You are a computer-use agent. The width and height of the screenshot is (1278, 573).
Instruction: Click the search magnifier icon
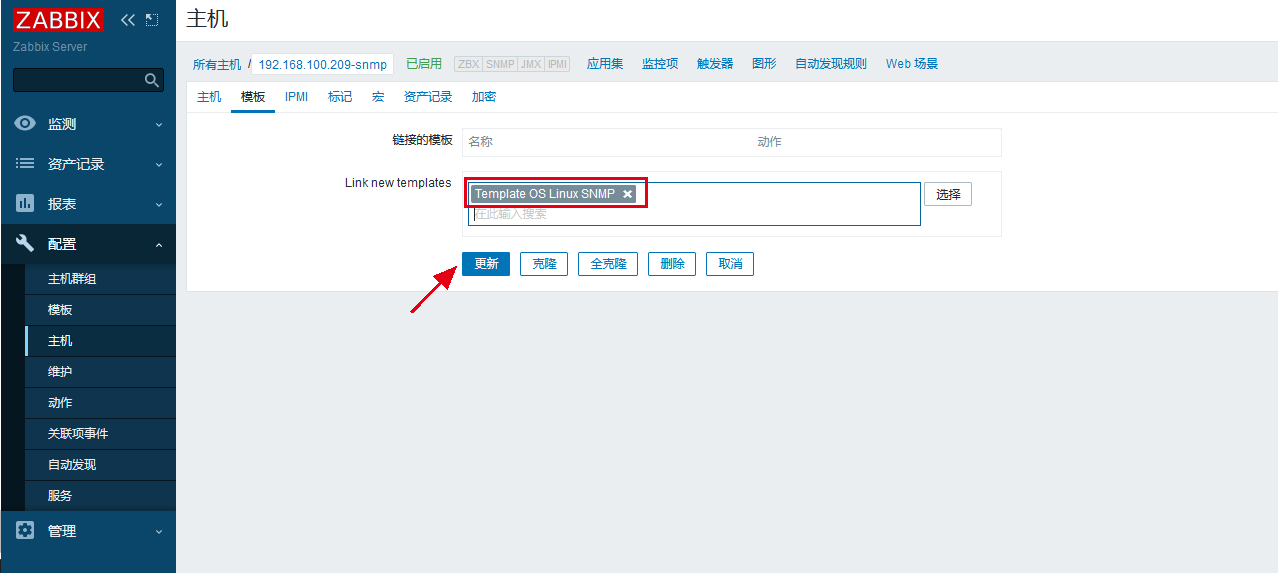(x=152, y=80)
